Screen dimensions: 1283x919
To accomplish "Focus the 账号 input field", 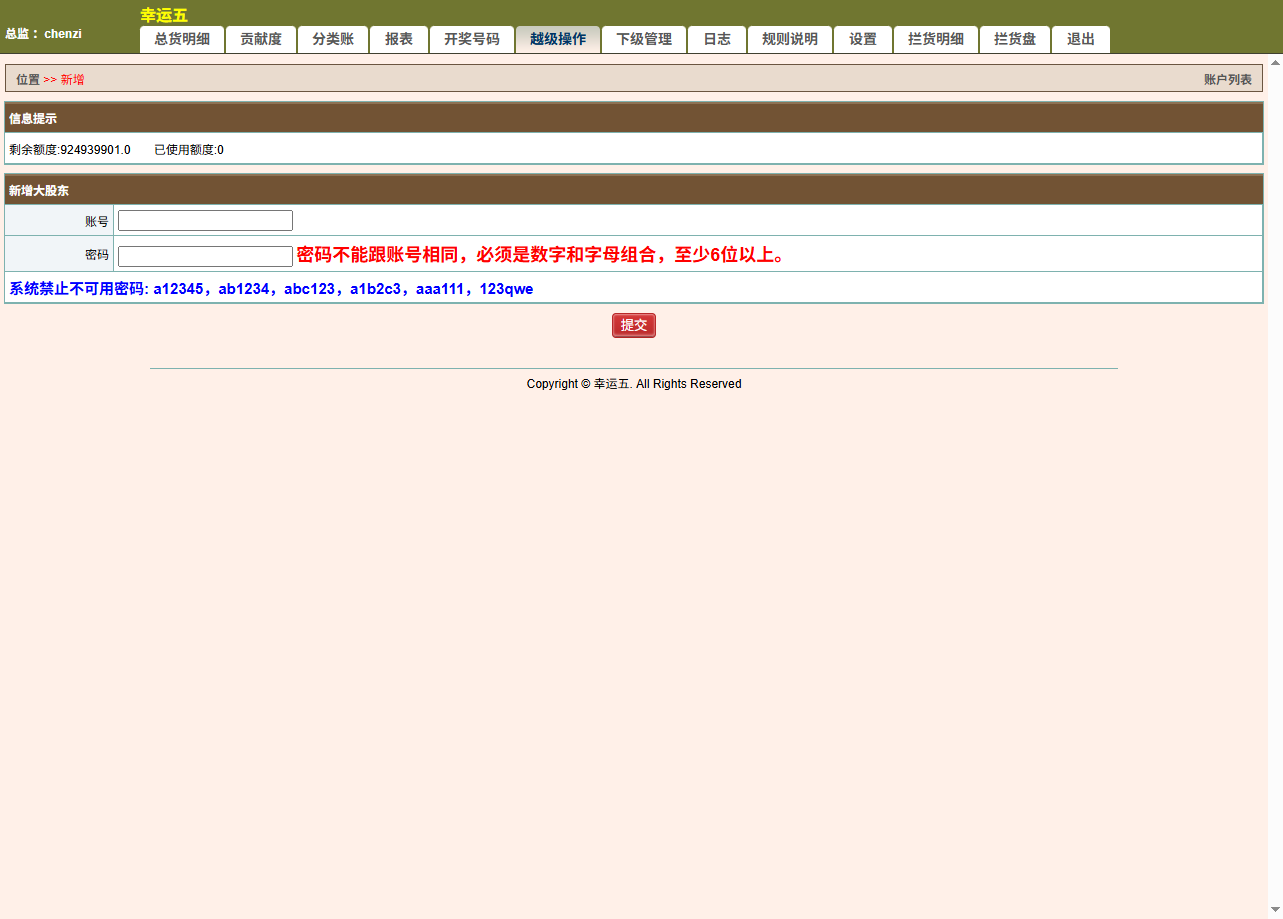I will click(205, 221).
